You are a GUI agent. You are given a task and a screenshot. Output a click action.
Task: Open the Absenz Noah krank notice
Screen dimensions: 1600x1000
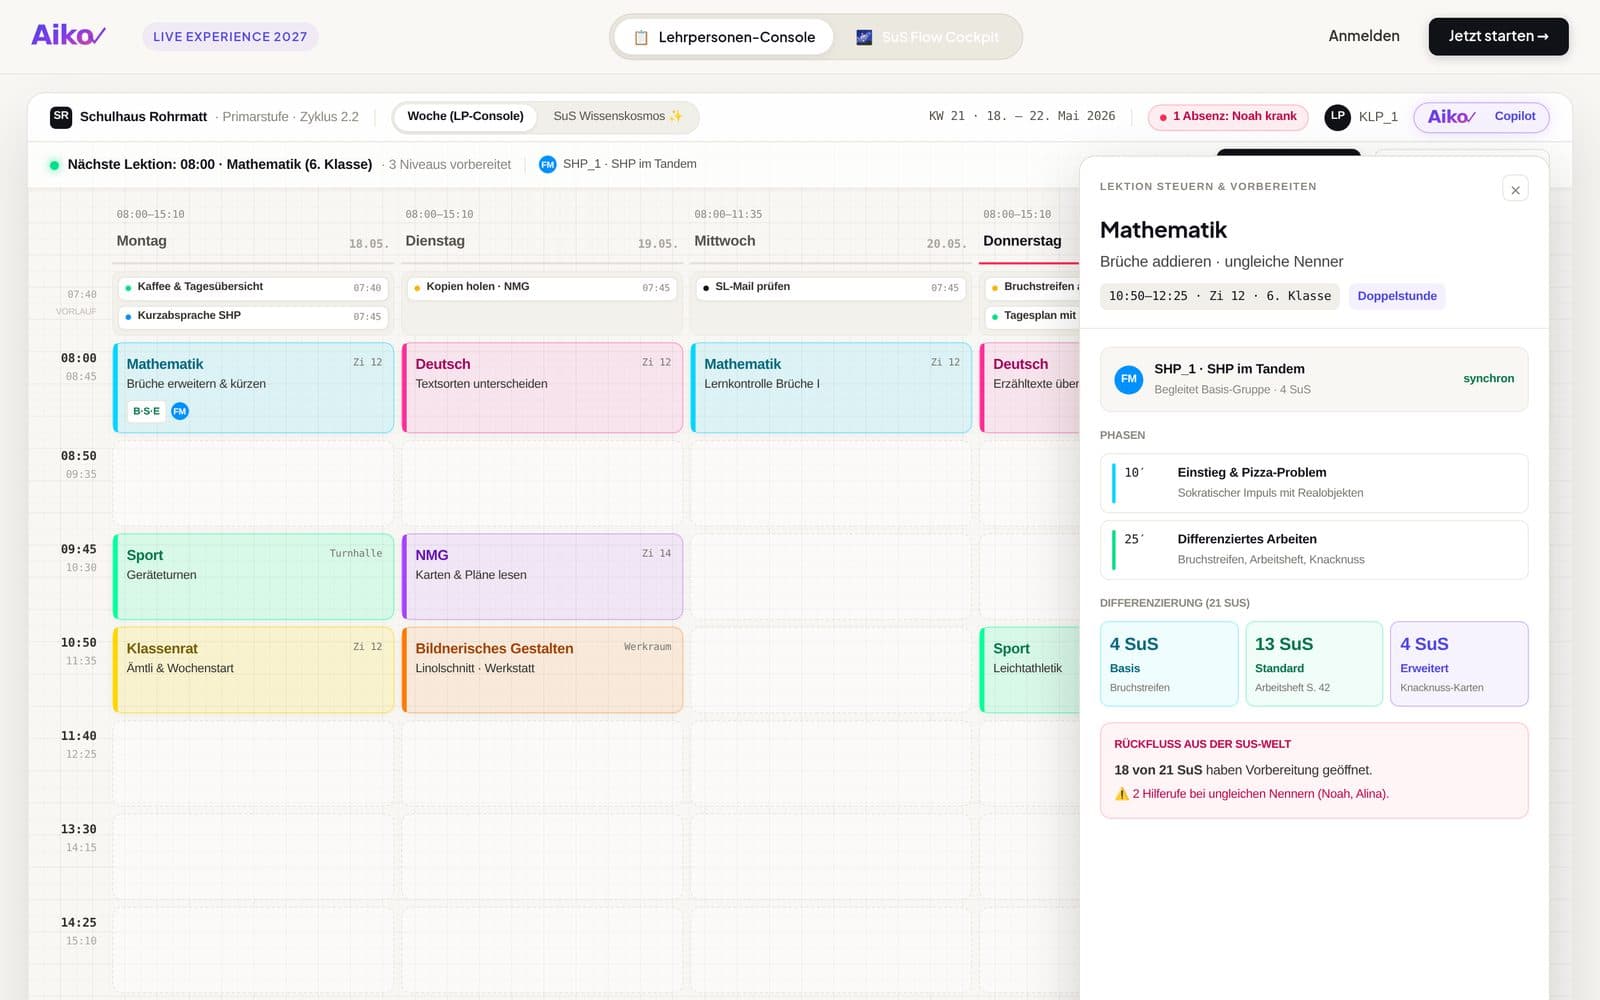pos(1228,117)
